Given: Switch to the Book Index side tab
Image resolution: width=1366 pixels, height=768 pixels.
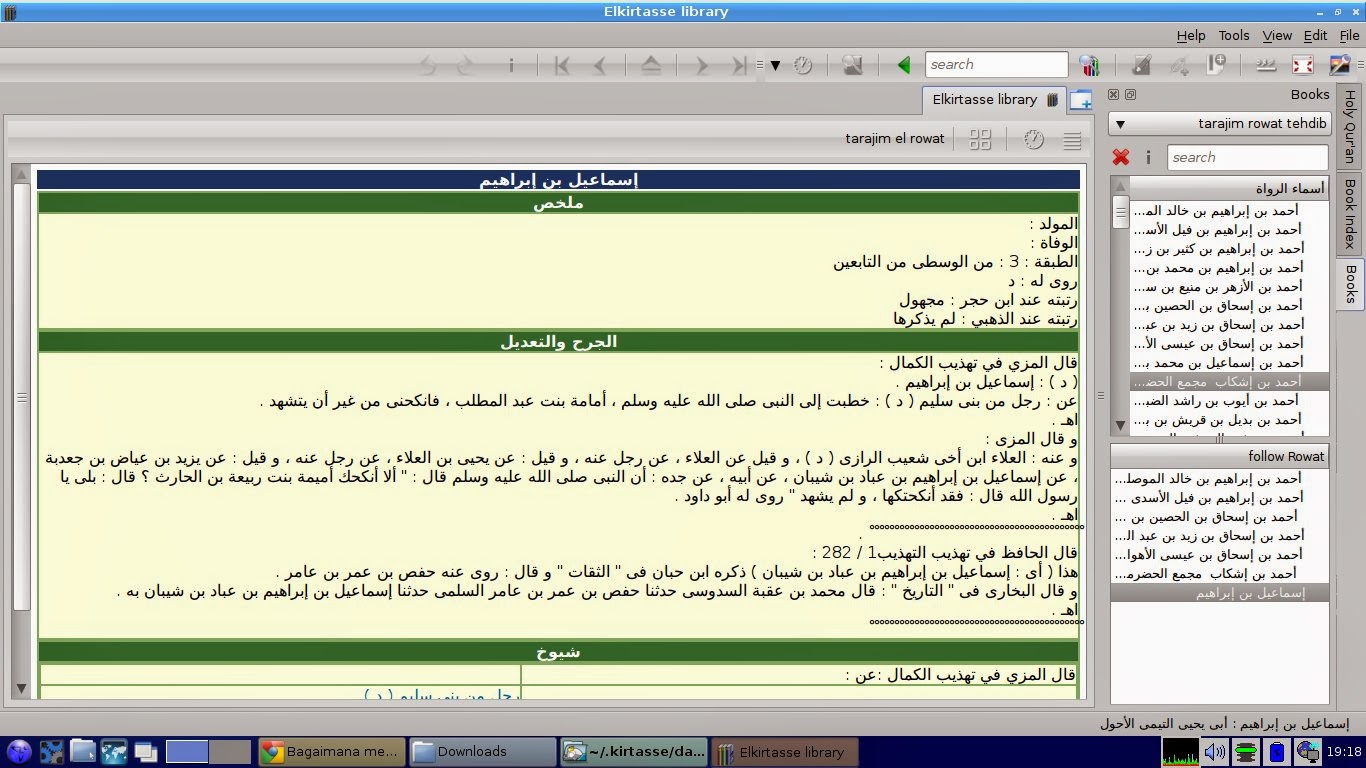Looking at the screenshot, I should 1349,213.
